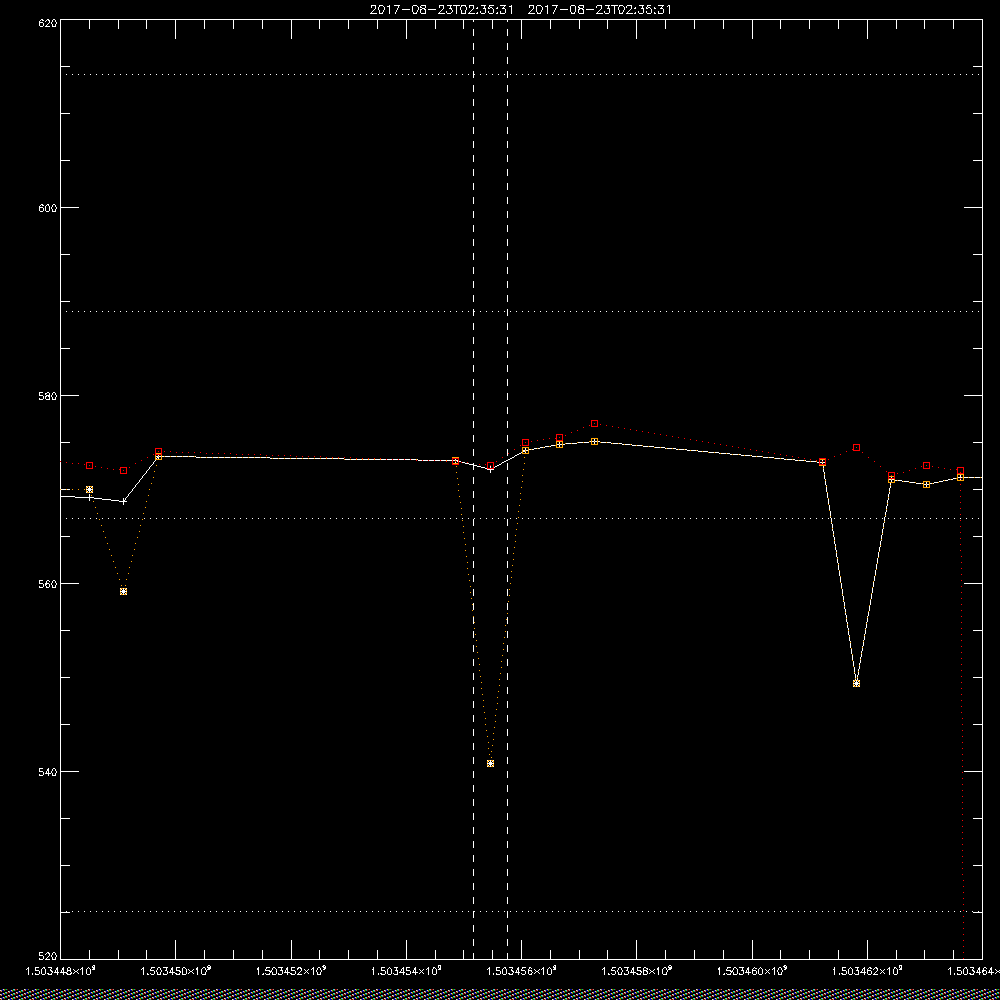Click x-axis label 1.503454×10⁹
The image size is (1000, 1000).
(406, 971)
